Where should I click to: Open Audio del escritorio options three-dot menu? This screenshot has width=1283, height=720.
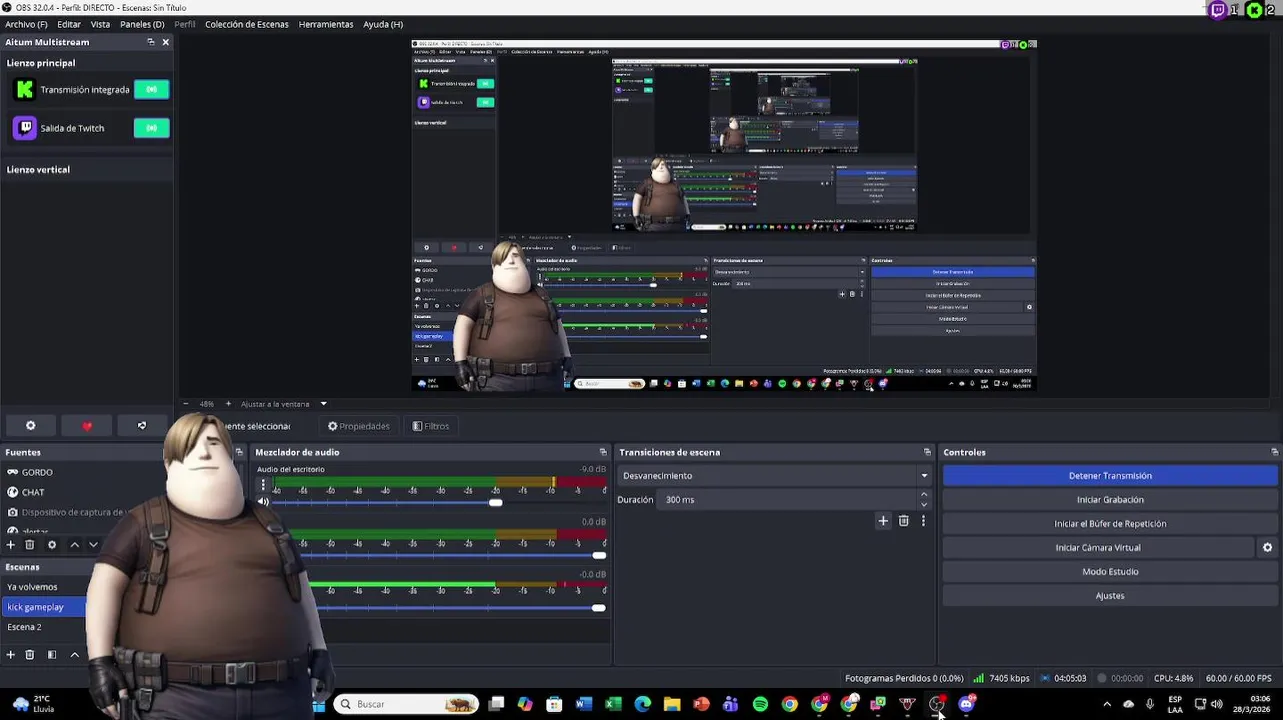coord(263,485)
